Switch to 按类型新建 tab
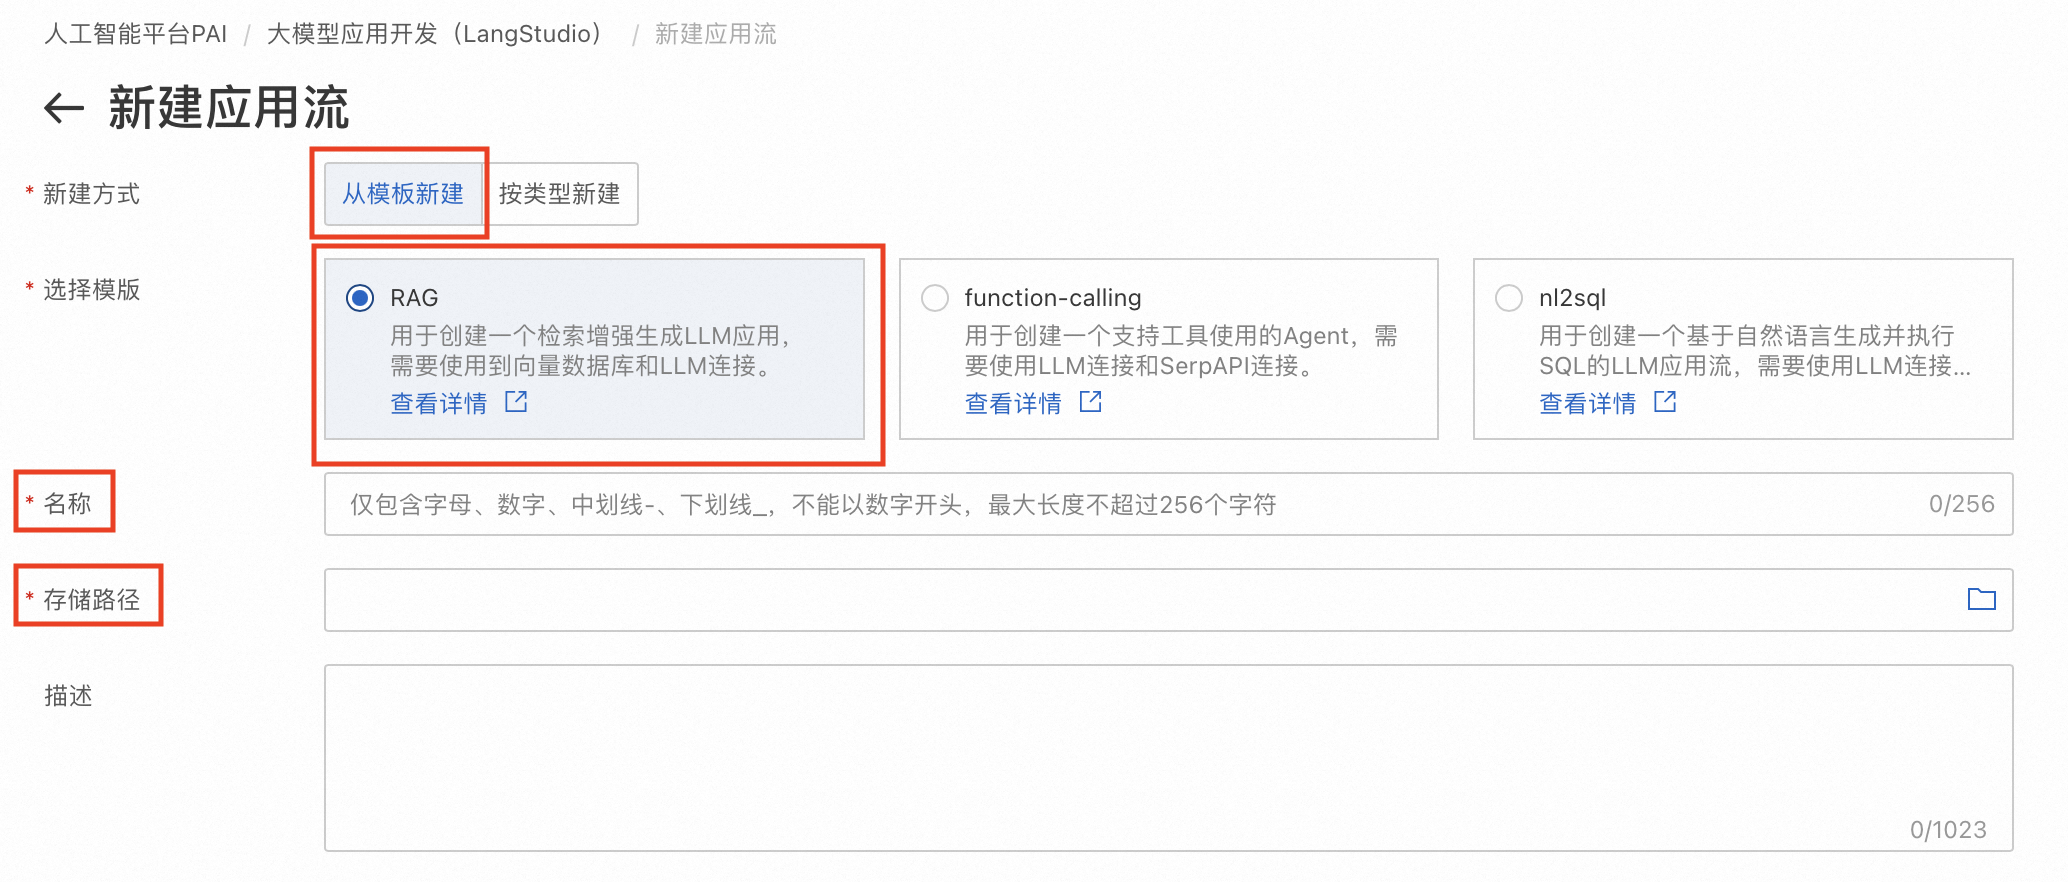This screenshot has width=2068, height=882. click(x=560, y=194)
